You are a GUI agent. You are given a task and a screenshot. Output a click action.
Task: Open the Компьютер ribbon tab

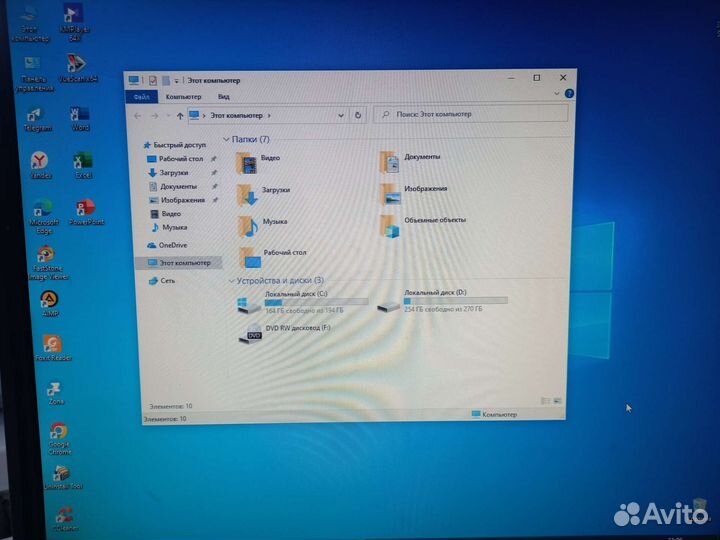point(183,97)
